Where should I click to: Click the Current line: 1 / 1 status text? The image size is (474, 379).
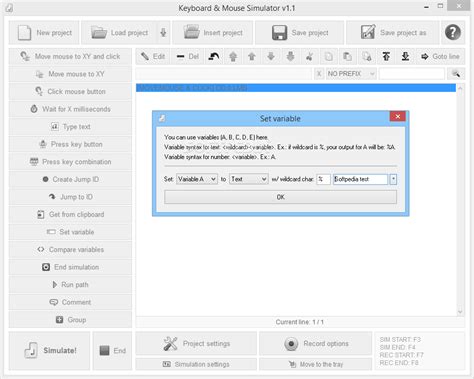(299, 322)
